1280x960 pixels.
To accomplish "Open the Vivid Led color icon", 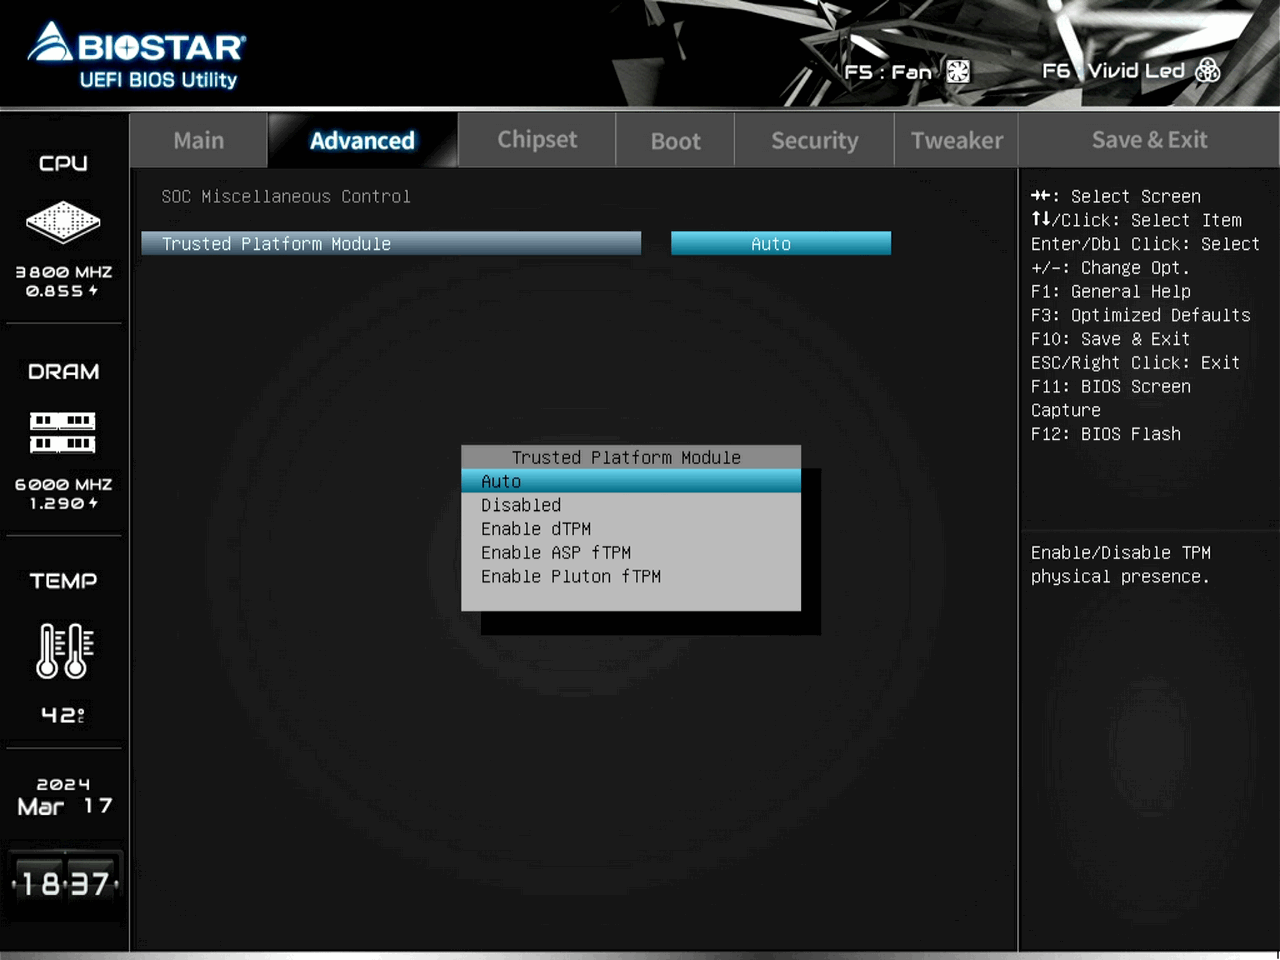I will click(1208, 70).
